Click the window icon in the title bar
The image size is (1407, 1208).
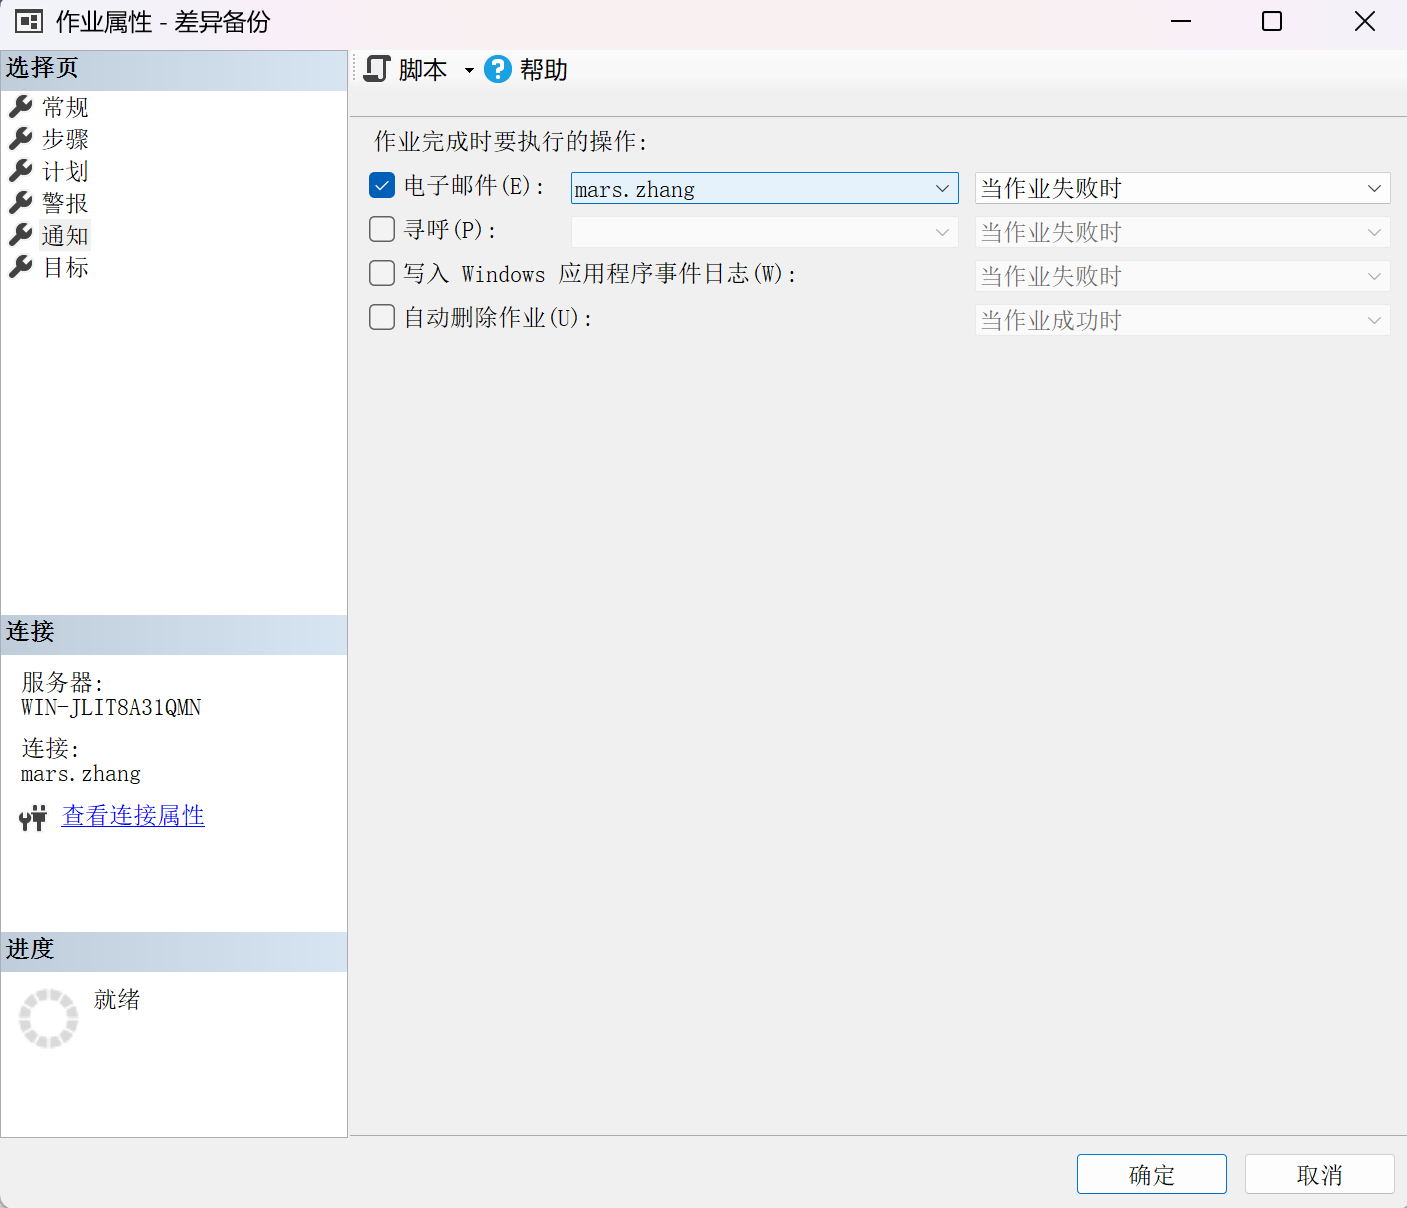[x=29, y=21]
